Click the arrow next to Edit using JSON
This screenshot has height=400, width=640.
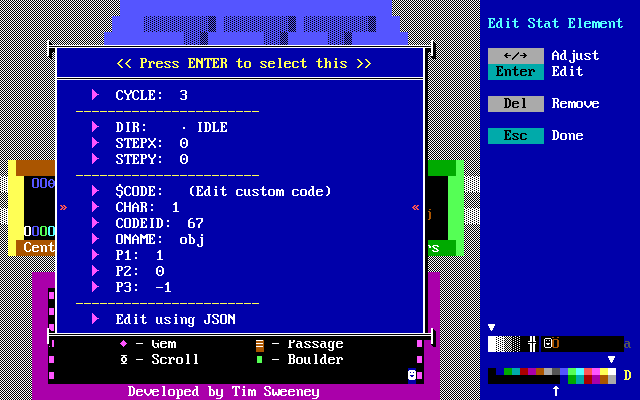pyautogui.click(x=96, y=319)
